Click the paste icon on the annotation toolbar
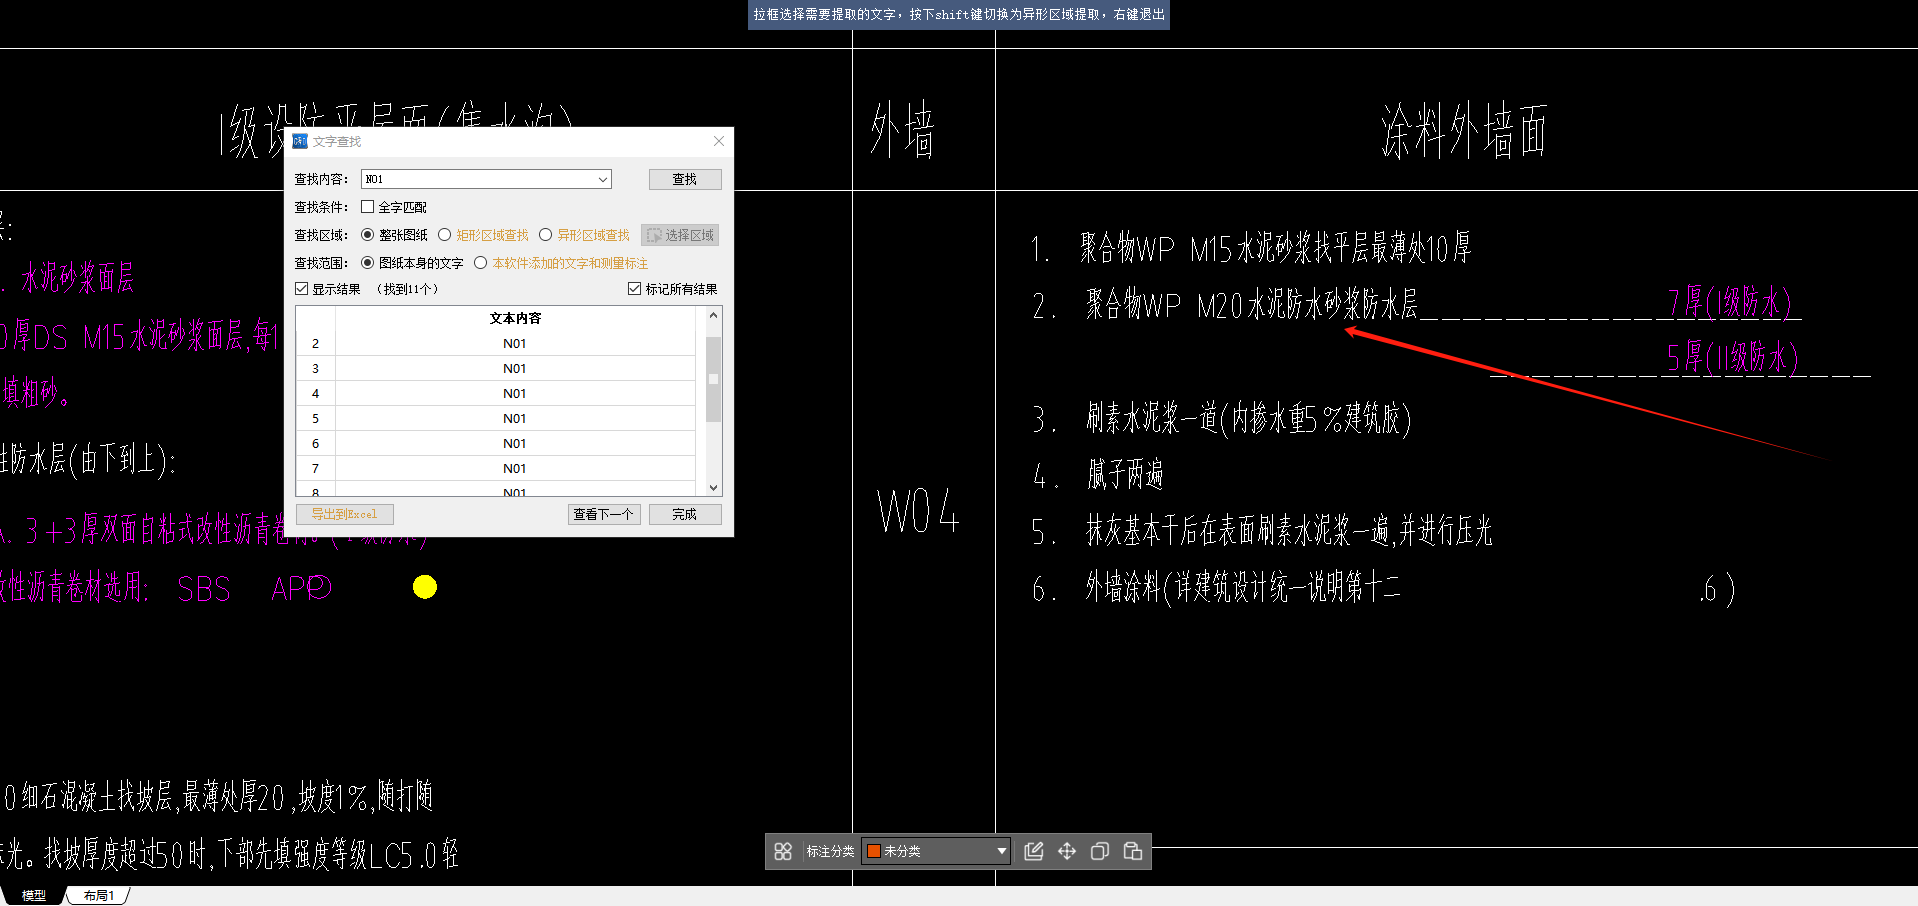Screen dimensions: 1918x906 click(1132, 851)
